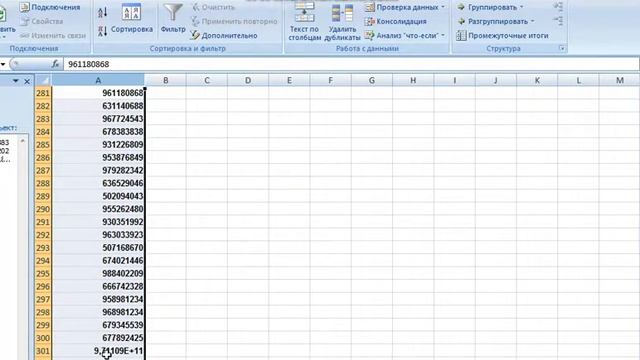Click the formula bar showing 961180868

pyautogui.click(x=351, y=64)
